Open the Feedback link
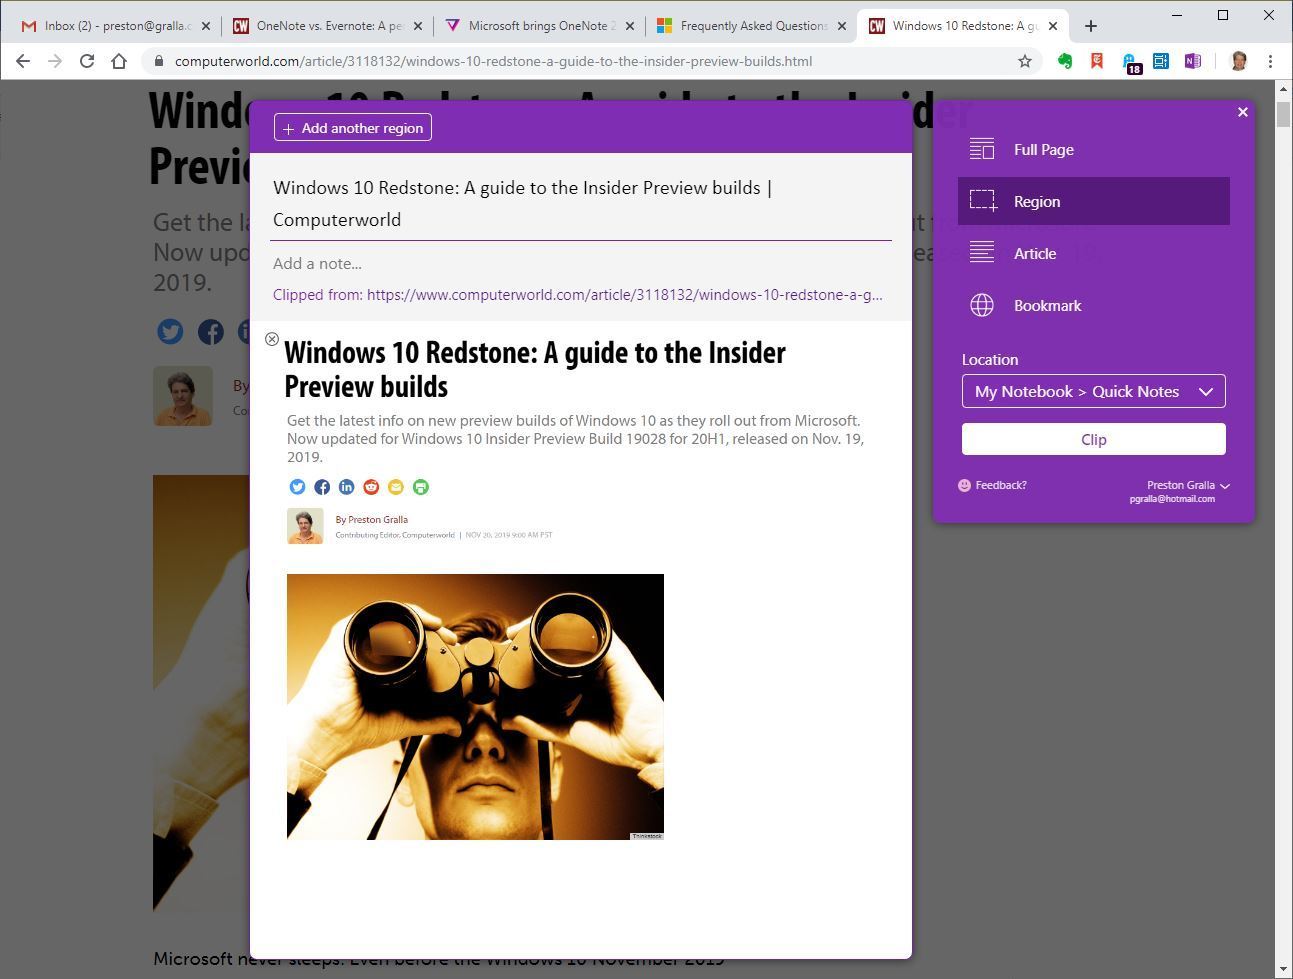 (x=993, y=485)
